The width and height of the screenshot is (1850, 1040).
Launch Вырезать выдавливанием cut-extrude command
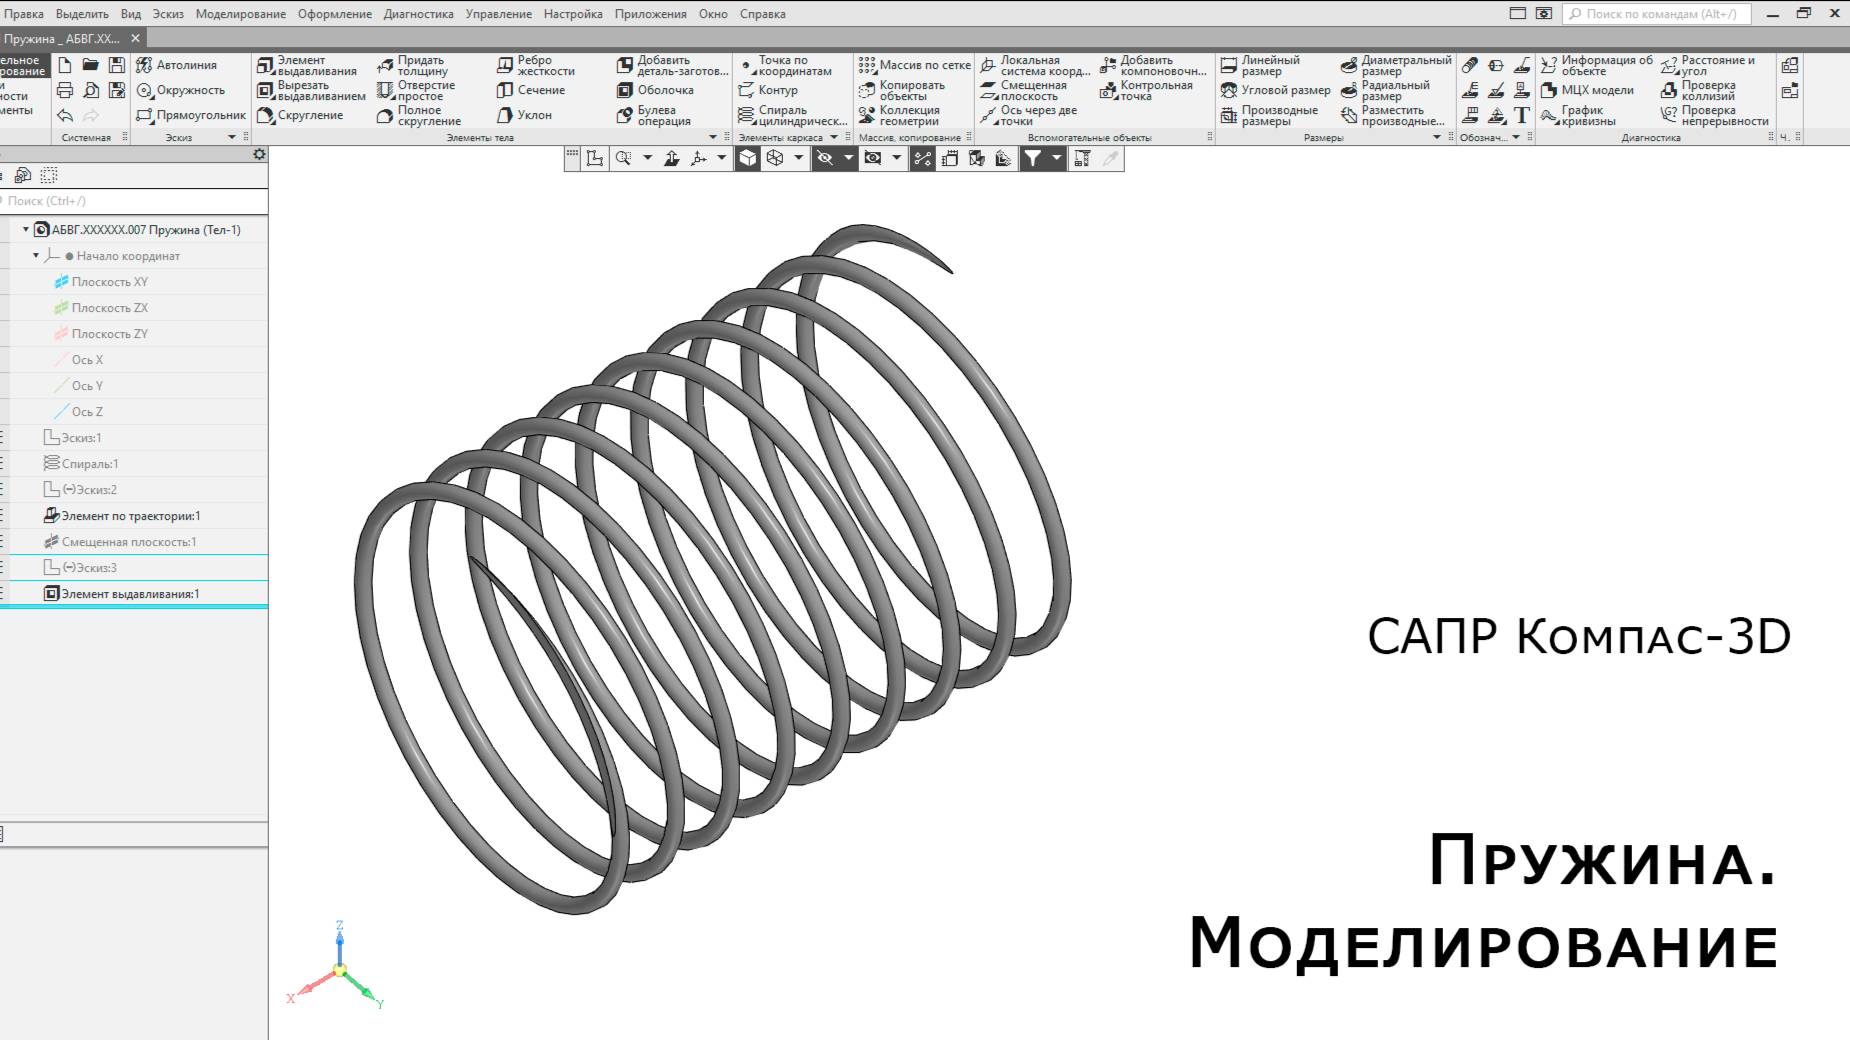pyautogui.click(x=311, y=90)
